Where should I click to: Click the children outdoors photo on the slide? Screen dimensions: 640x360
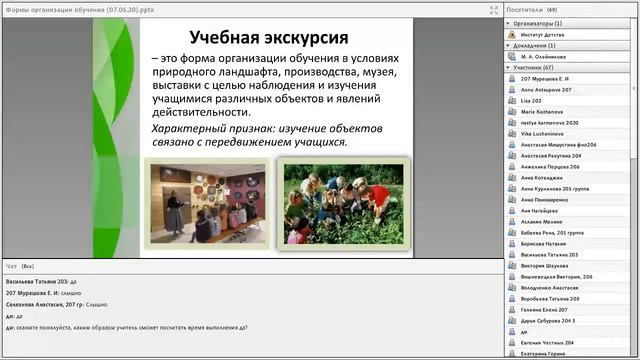(344, 204)
